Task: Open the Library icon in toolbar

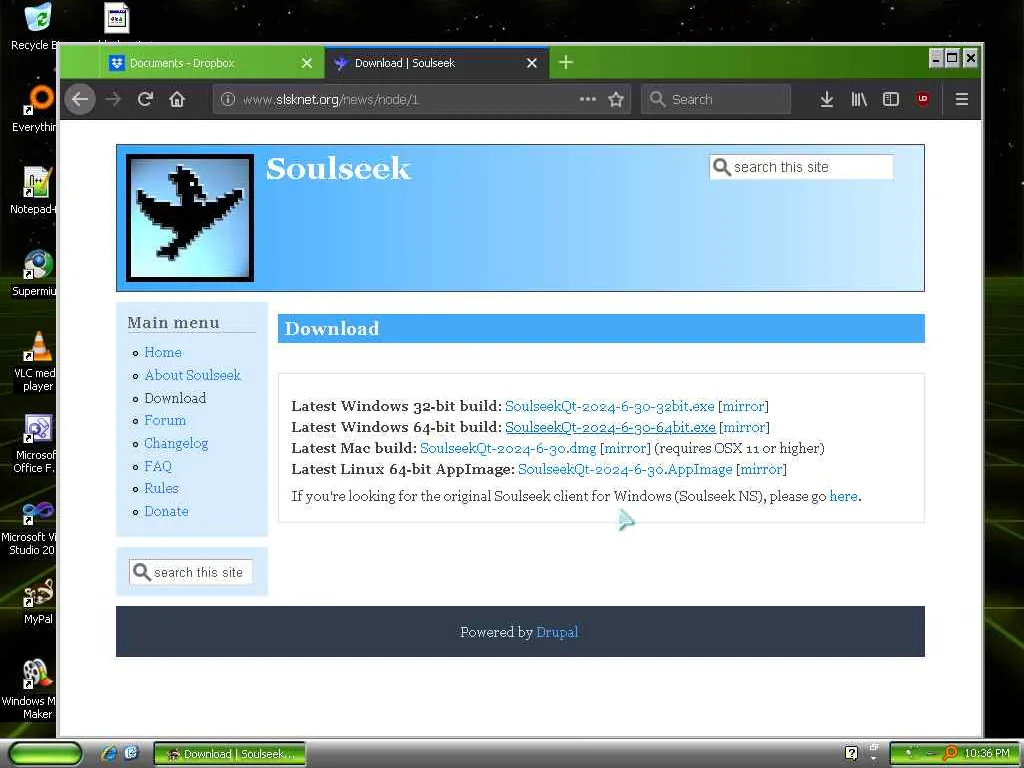Action: click(x=859, y=99)
